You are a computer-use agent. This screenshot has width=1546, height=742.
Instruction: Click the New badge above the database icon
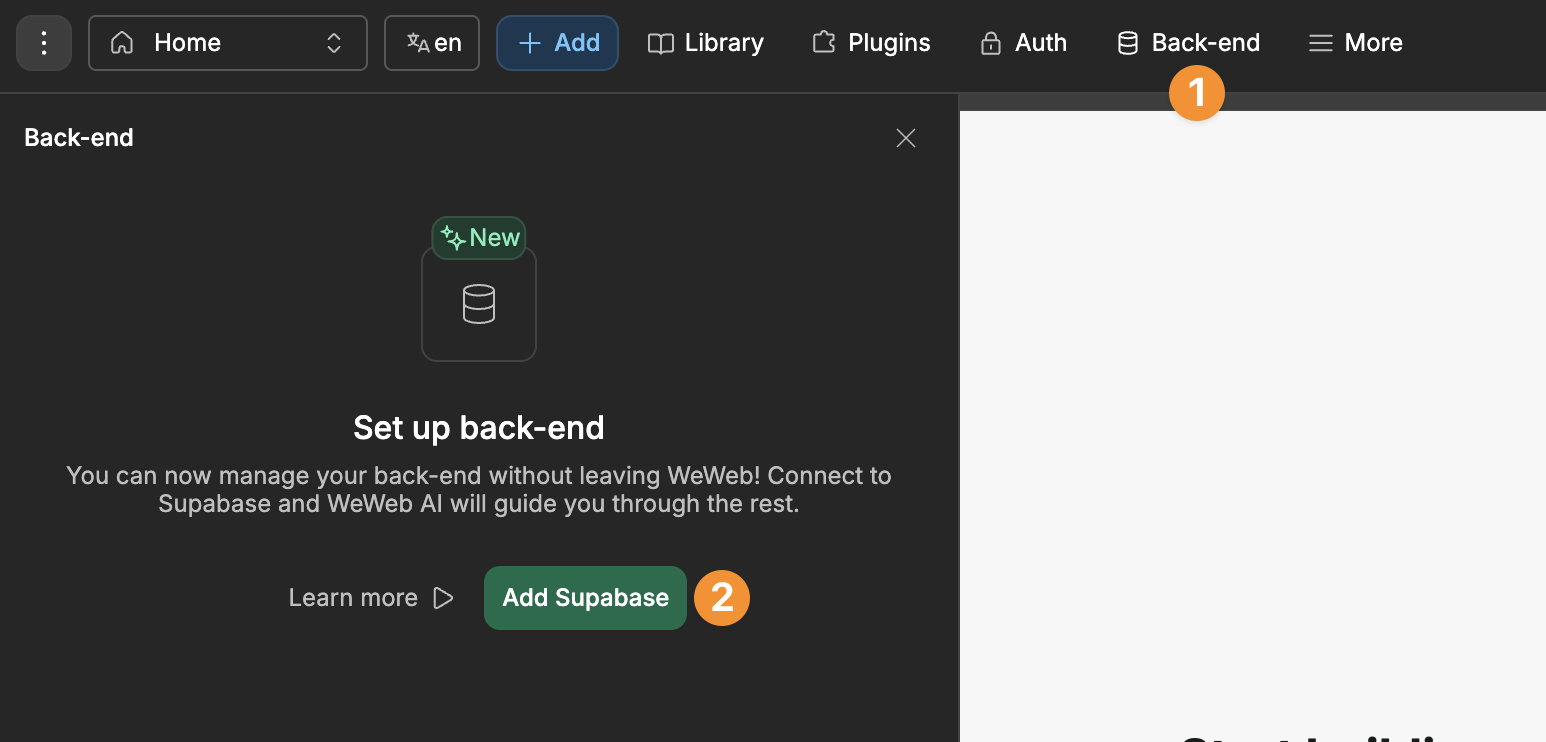pos(478,237)
